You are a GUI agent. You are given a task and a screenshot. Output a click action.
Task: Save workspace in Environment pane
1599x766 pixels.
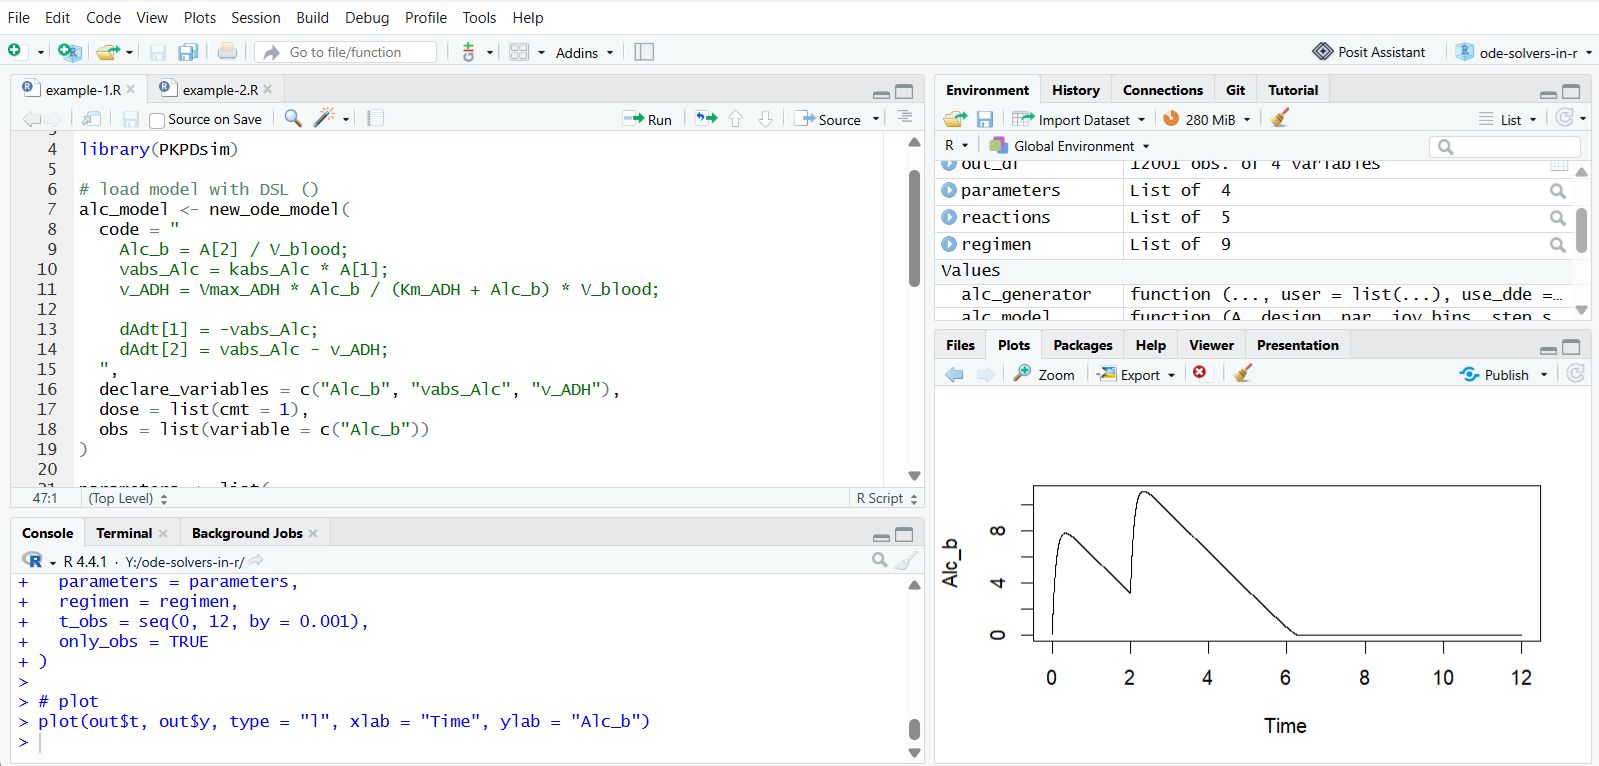(985, 119)
